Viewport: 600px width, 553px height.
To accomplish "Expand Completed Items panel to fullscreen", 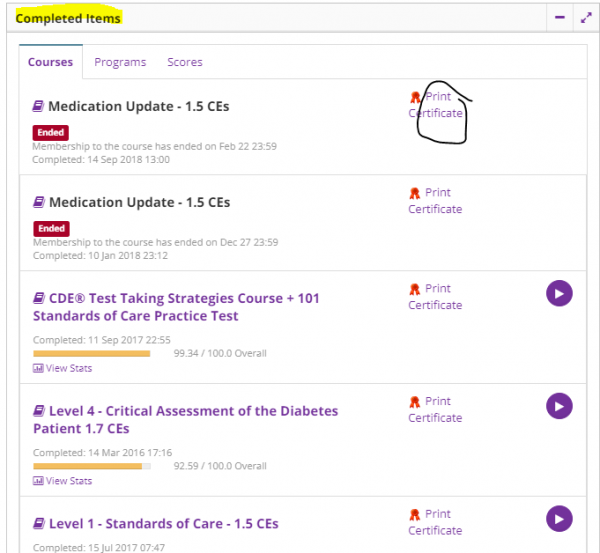I will click(x=585, y=17).
